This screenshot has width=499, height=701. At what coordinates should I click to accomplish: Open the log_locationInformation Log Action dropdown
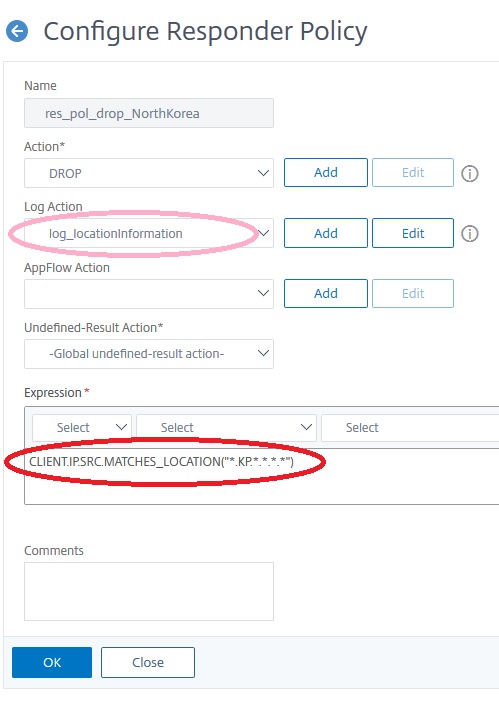(149, 233)
